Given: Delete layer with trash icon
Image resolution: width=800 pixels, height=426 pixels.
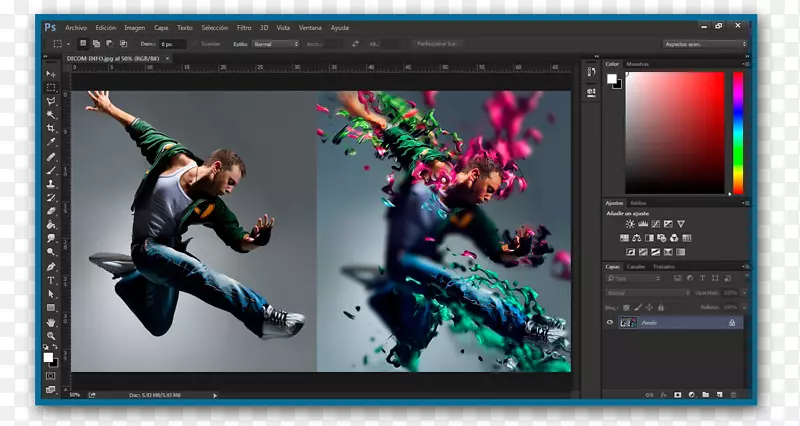Looking at the screenshot, I should coord(734,395).
